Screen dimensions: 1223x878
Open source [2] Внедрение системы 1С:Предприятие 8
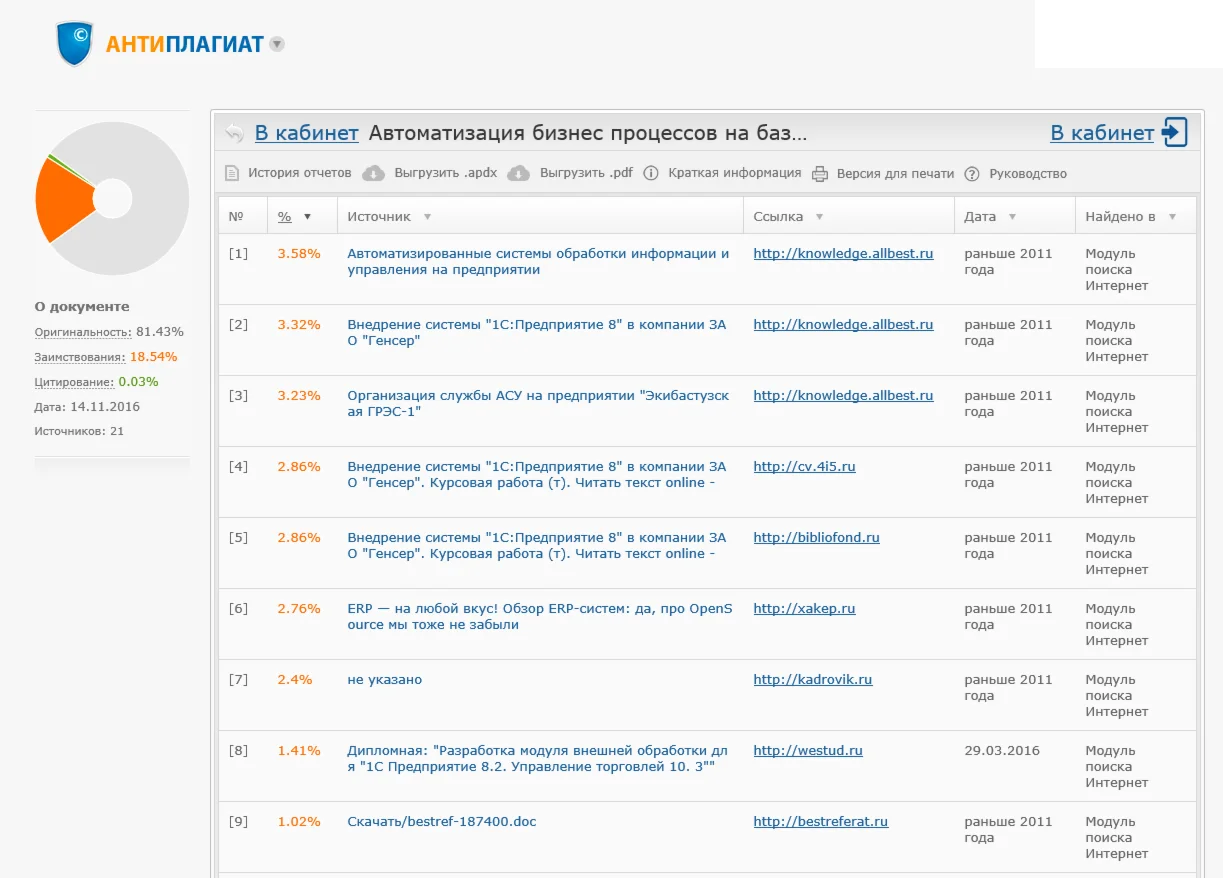coord(537,332)
